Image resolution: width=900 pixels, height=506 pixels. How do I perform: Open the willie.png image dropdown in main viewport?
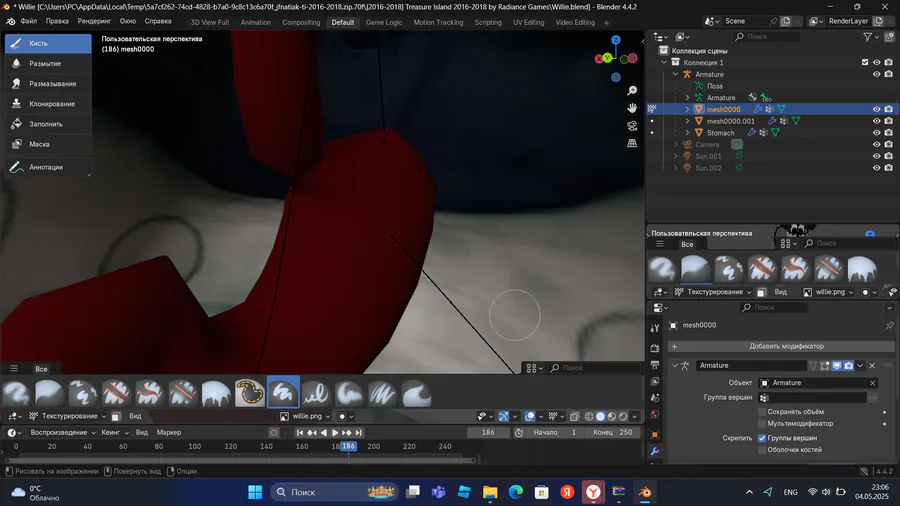click(x=306, y=416)
